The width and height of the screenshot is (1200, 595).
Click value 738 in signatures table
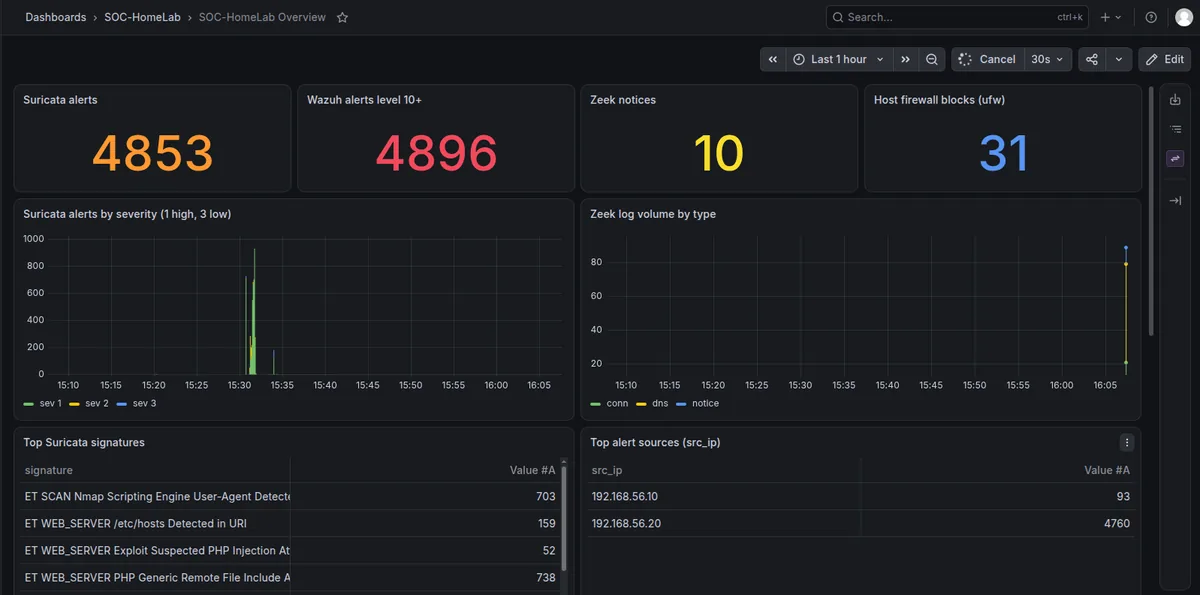[x=545, y=577]
